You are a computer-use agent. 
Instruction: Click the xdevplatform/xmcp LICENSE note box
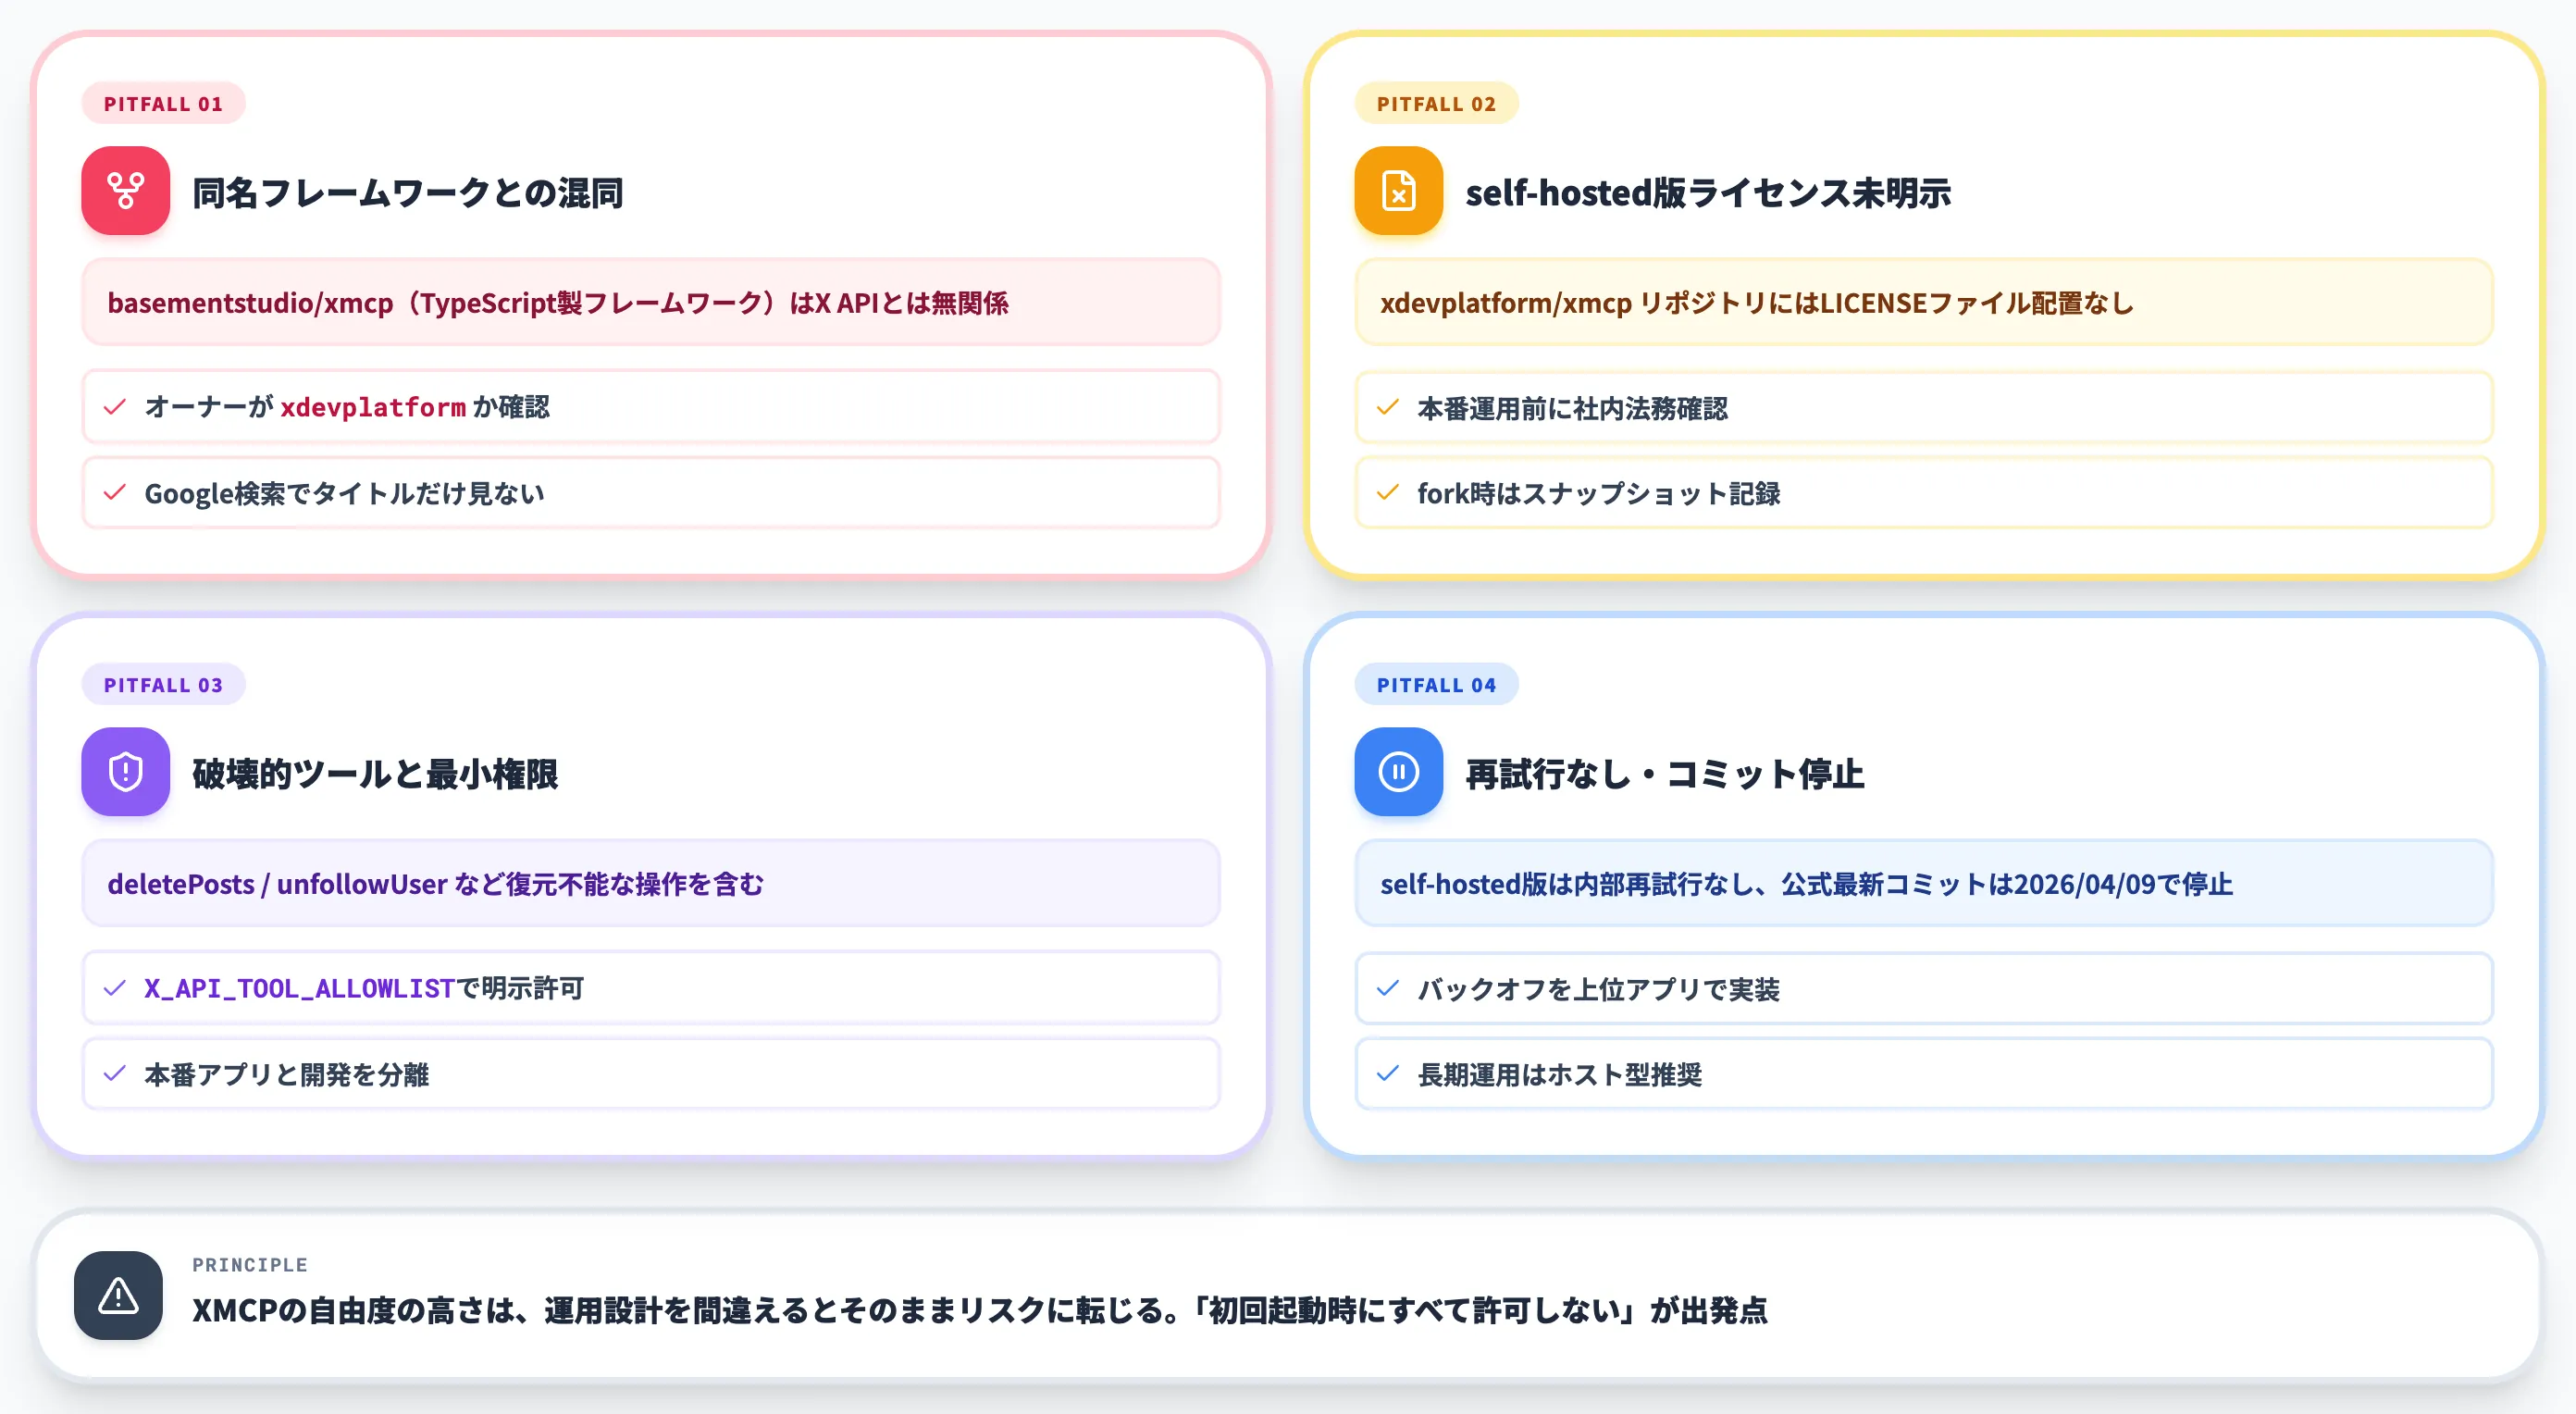point(1924,302)
